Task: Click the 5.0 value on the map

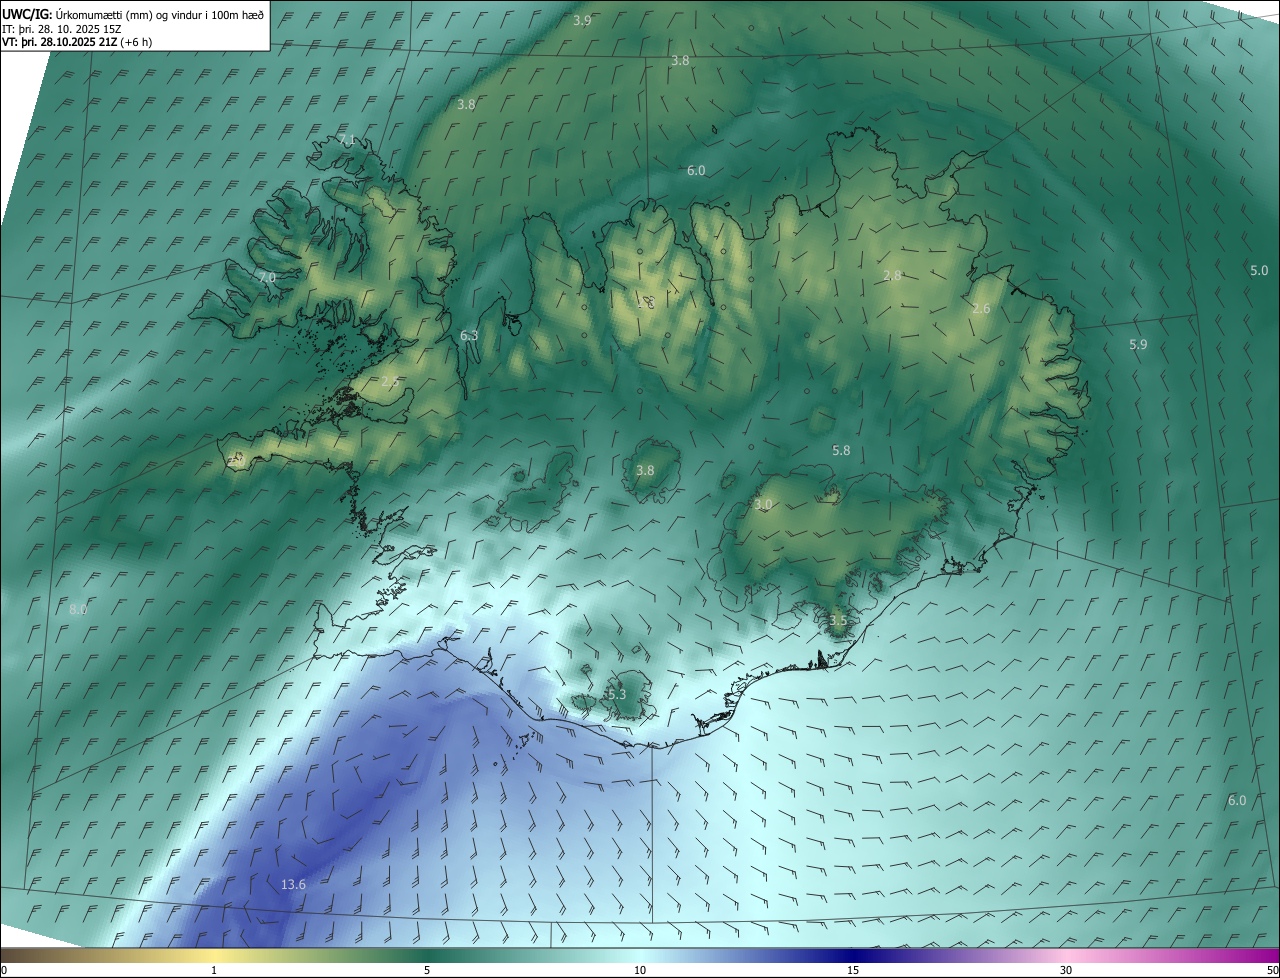Action: tap(1259, 270)
